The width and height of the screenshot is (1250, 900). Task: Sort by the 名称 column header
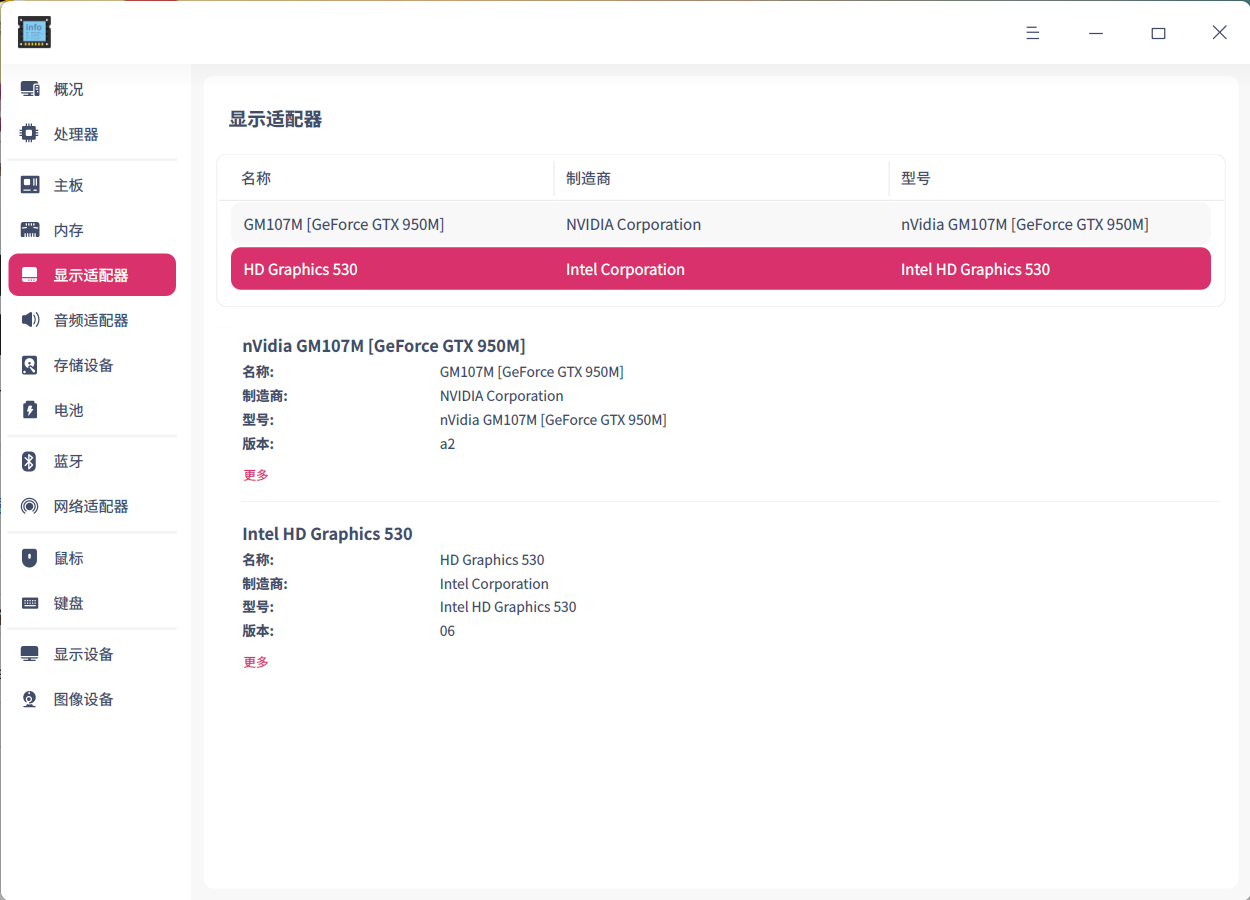pos(256,178)
